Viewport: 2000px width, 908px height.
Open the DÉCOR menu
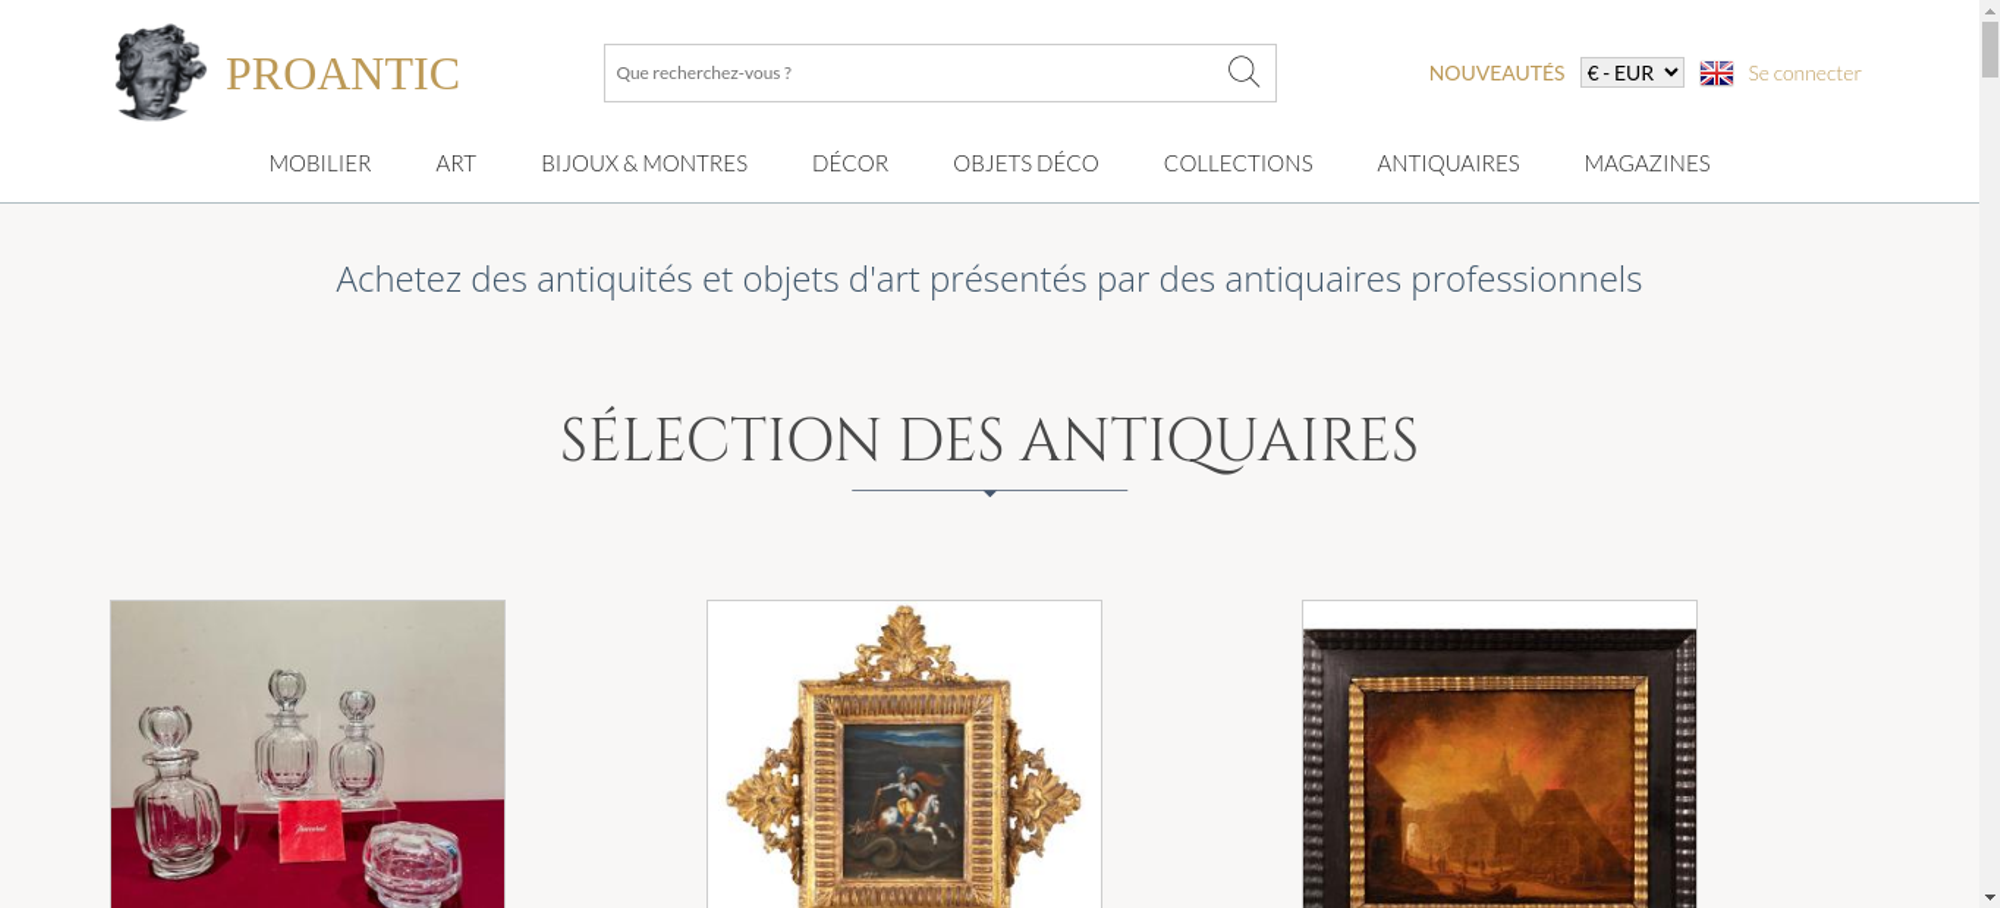click(x=850, y=163)
